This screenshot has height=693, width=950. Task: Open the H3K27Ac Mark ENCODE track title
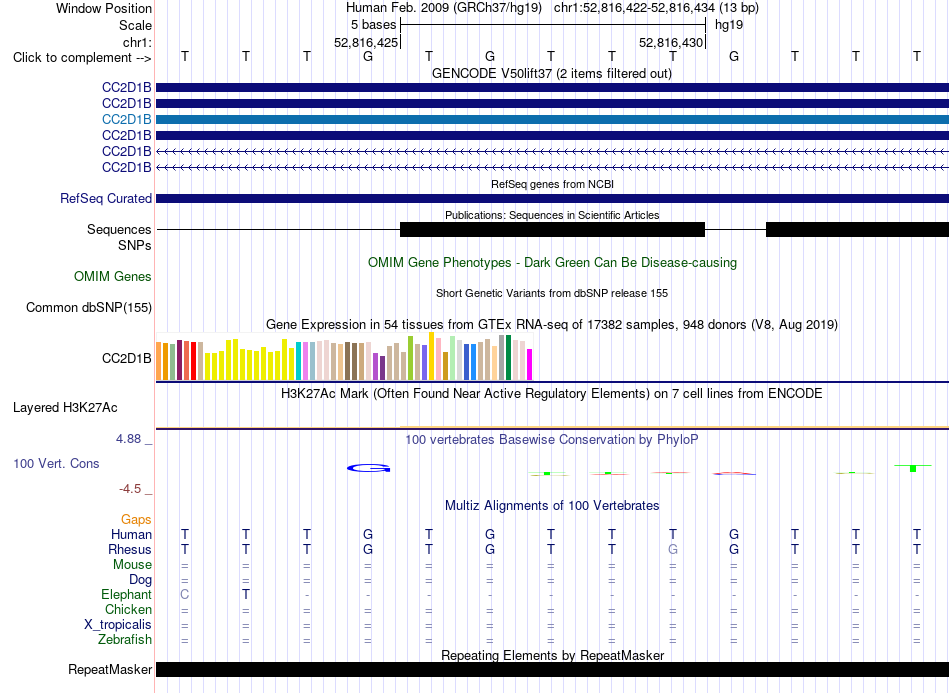(x=551, y=394)
